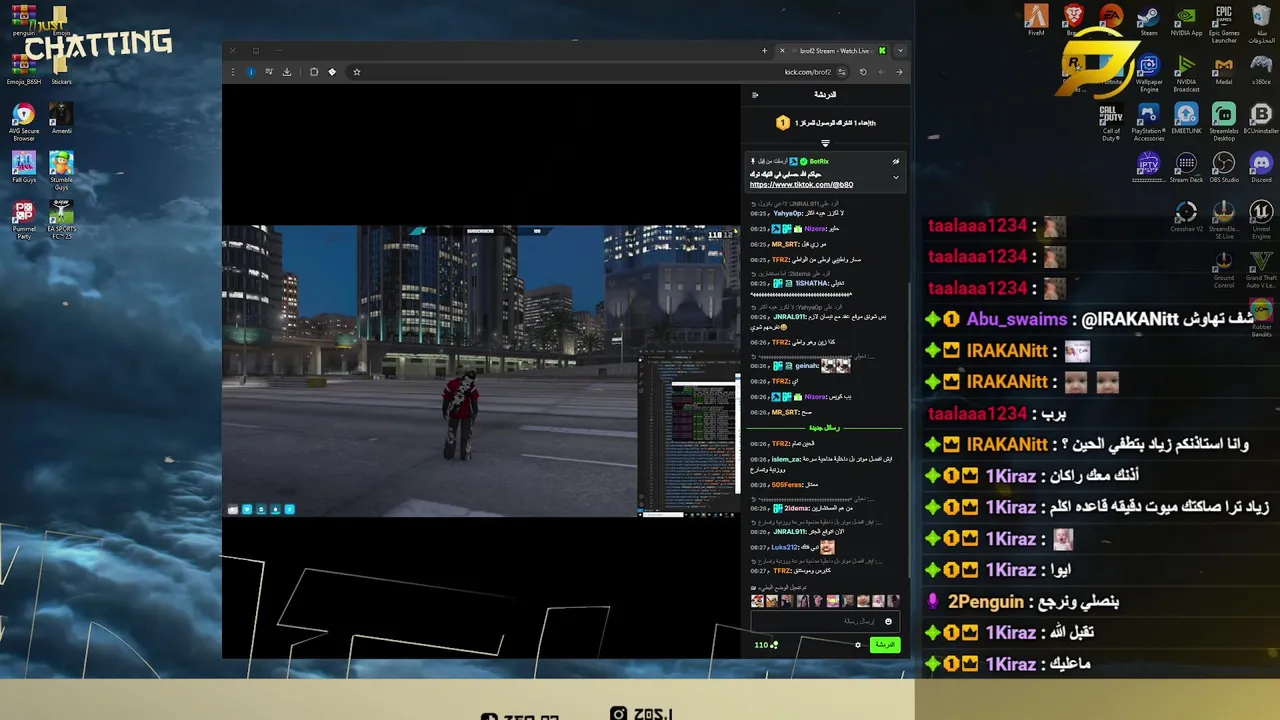Viewport: 1280px width, 720px height.
Task: Launch Discord from the desktop
Action: (x=1261, y=167)
